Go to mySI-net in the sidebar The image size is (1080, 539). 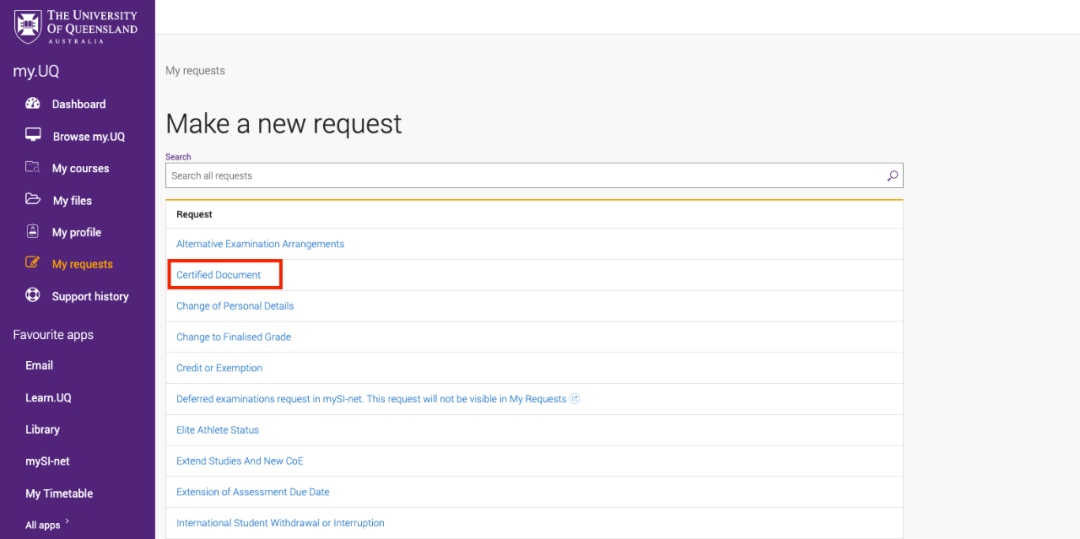pyautogui.click(x=47, y=462)
